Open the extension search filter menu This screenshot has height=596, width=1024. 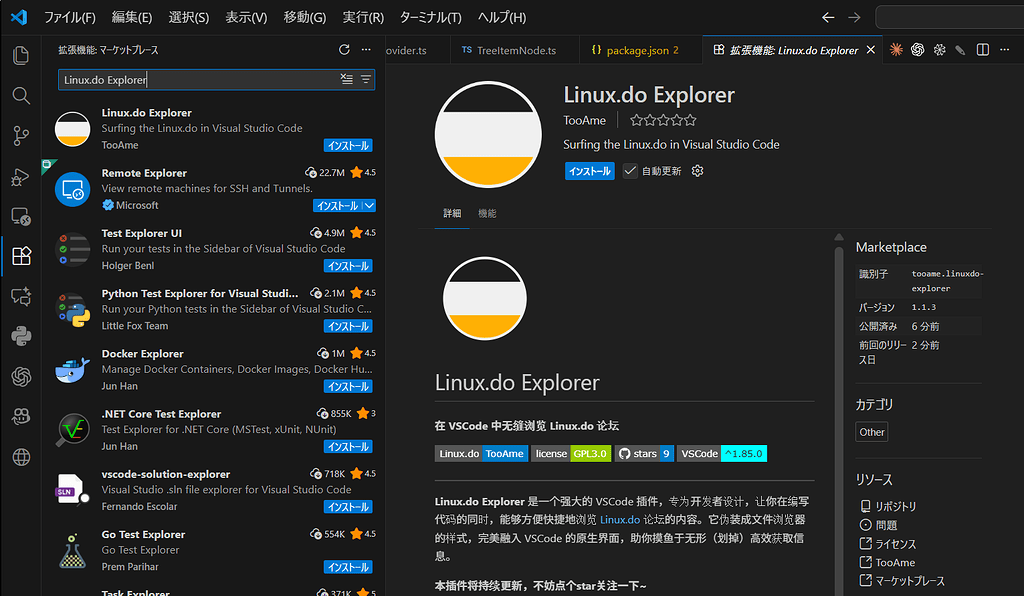coord(366,80)
